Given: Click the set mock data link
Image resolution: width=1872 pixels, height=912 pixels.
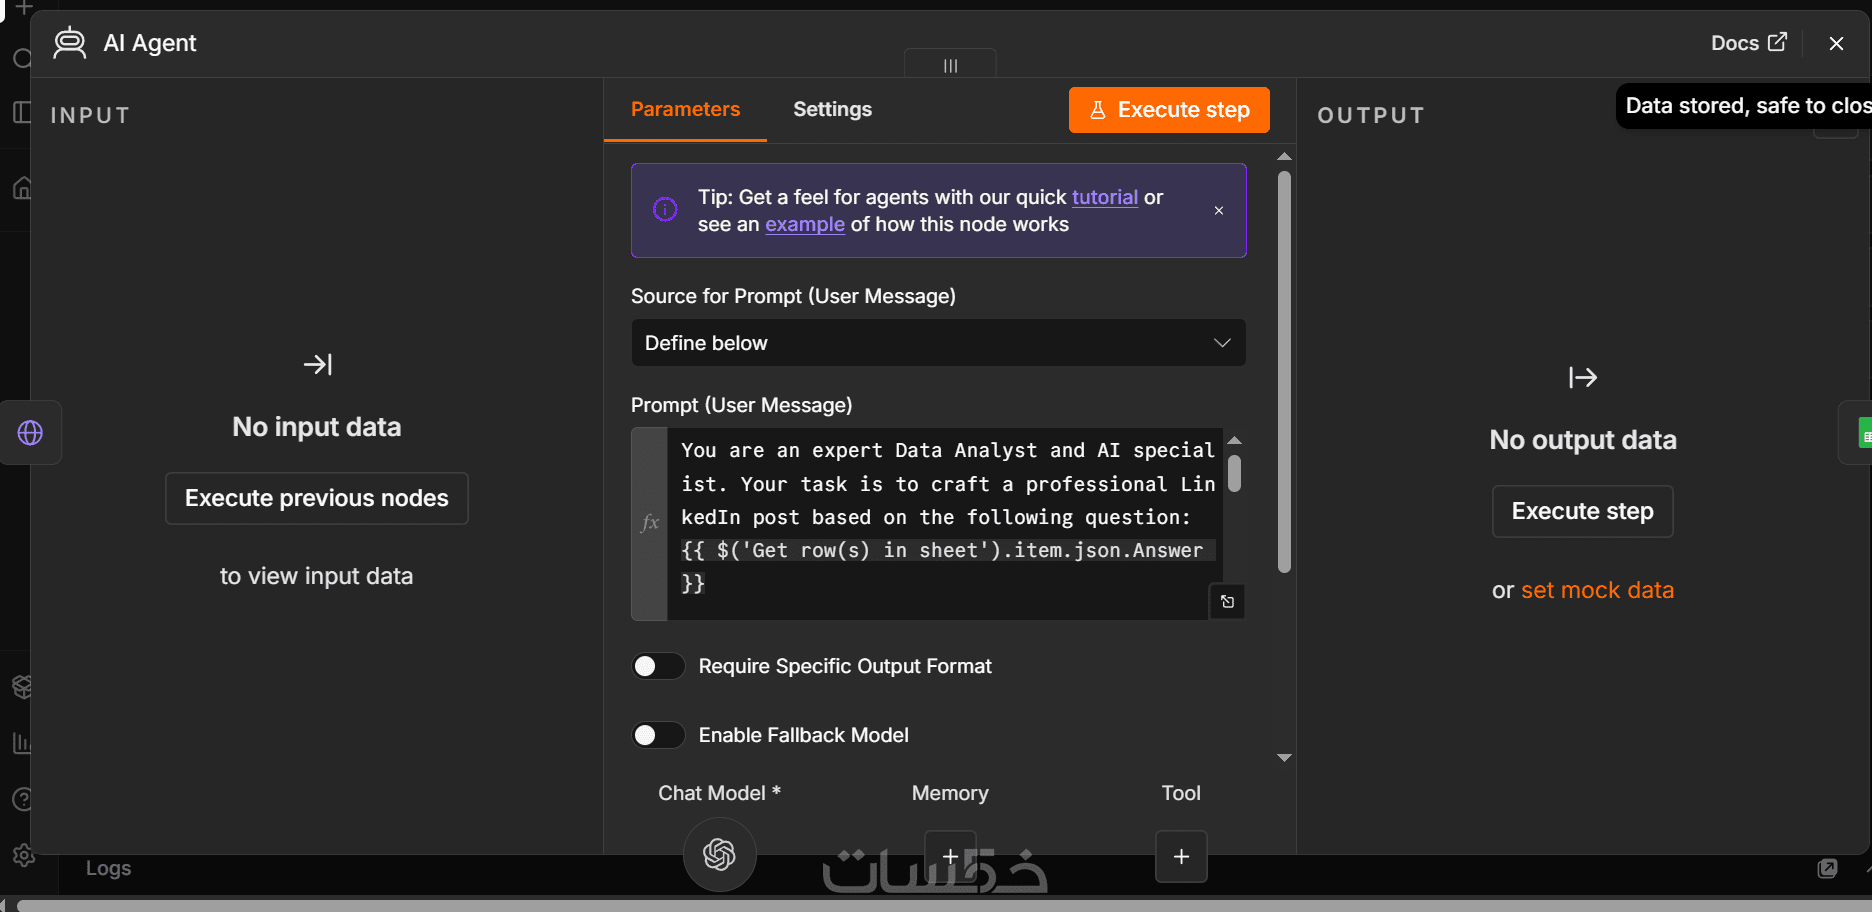Looking at the screenshot, I should 1597,590.
